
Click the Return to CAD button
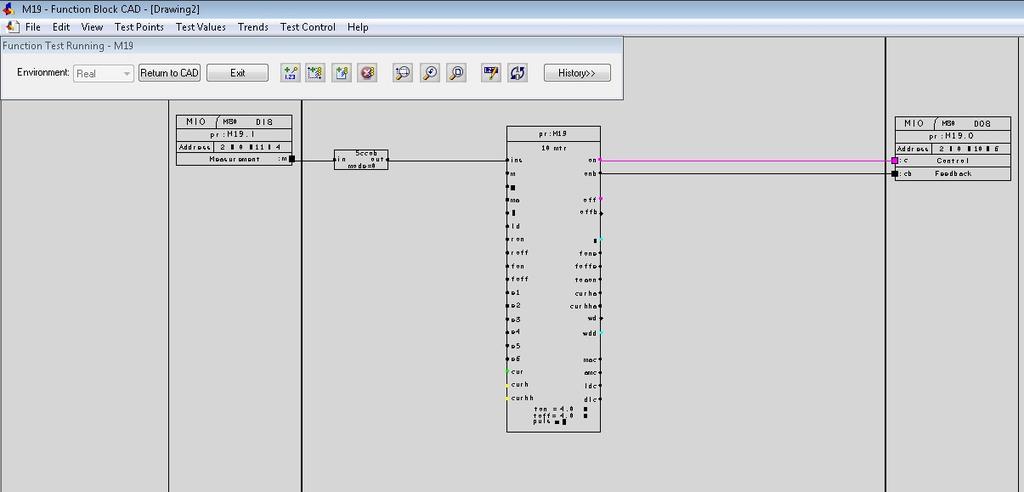pos(170,73)
